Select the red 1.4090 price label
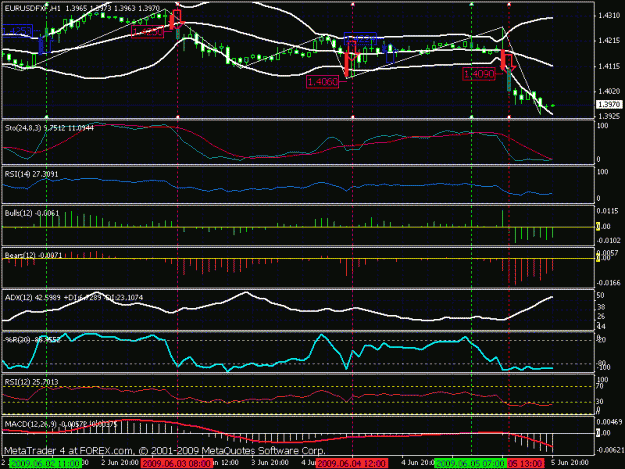The image size is (625, 469). [x=479, y=74]
